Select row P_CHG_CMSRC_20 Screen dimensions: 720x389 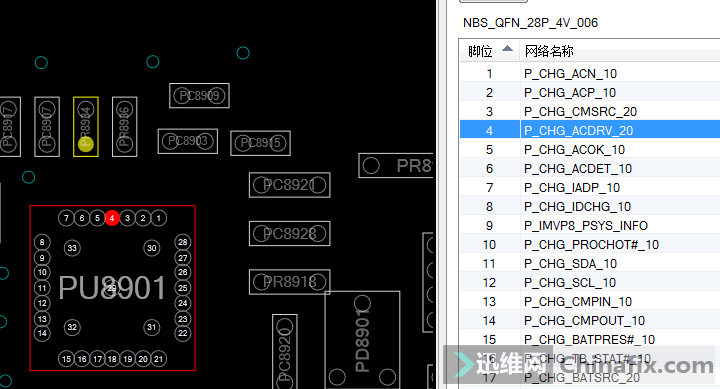[x=590, y=112]
